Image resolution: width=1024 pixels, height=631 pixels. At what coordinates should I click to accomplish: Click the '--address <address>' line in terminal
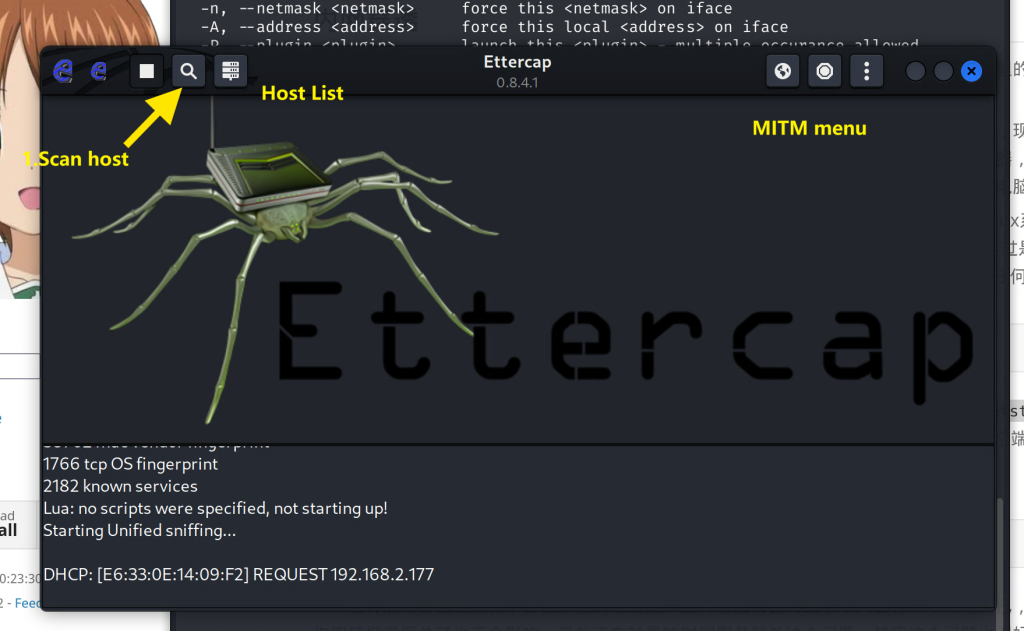pos(494,27)
